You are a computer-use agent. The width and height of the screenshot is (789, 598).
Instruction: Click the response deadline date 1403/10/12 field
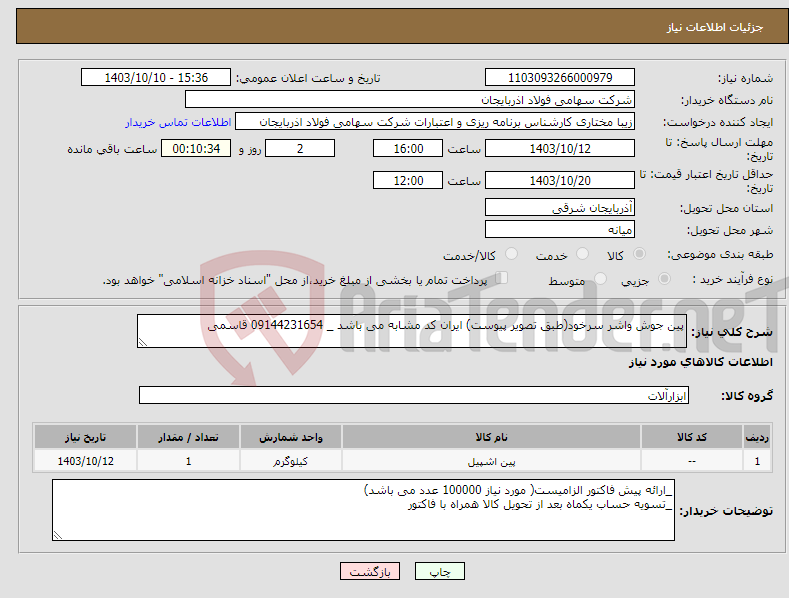pyautogui.click(x=560, y=148)
